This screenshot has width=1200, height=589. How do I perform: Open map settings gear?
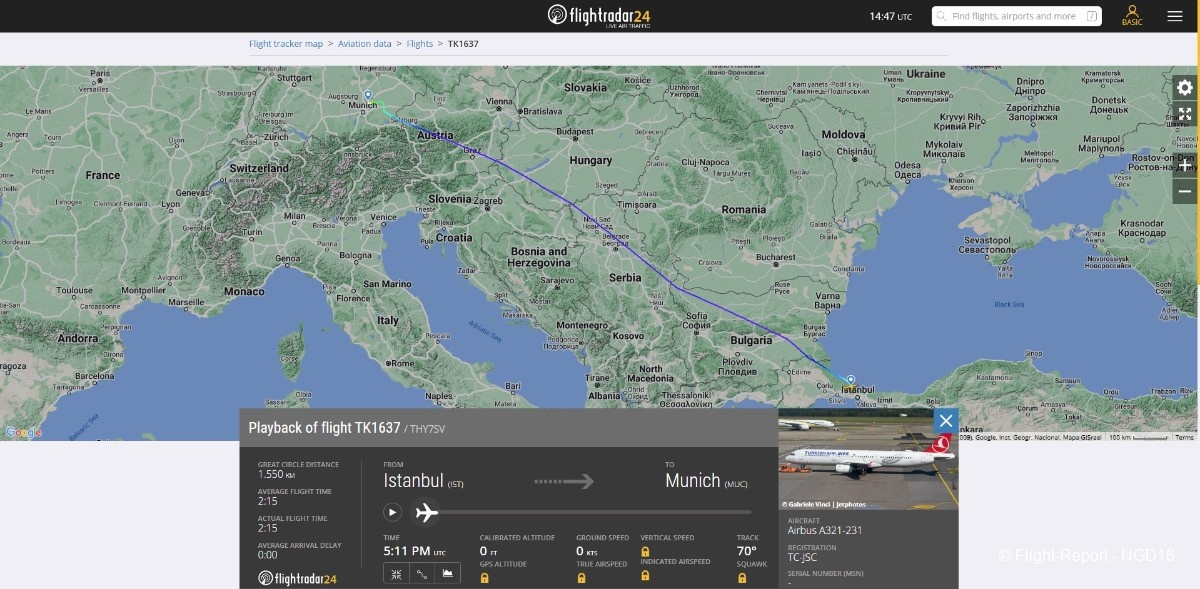click(1185, 87)
